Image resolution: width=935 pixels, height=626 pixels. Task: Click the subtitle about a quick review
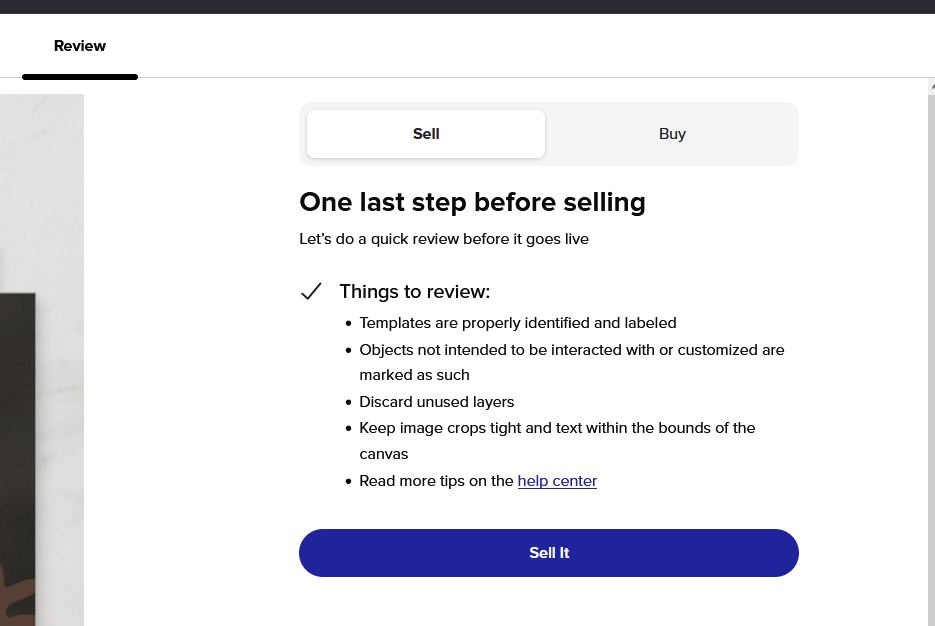(x=444, y=239)
